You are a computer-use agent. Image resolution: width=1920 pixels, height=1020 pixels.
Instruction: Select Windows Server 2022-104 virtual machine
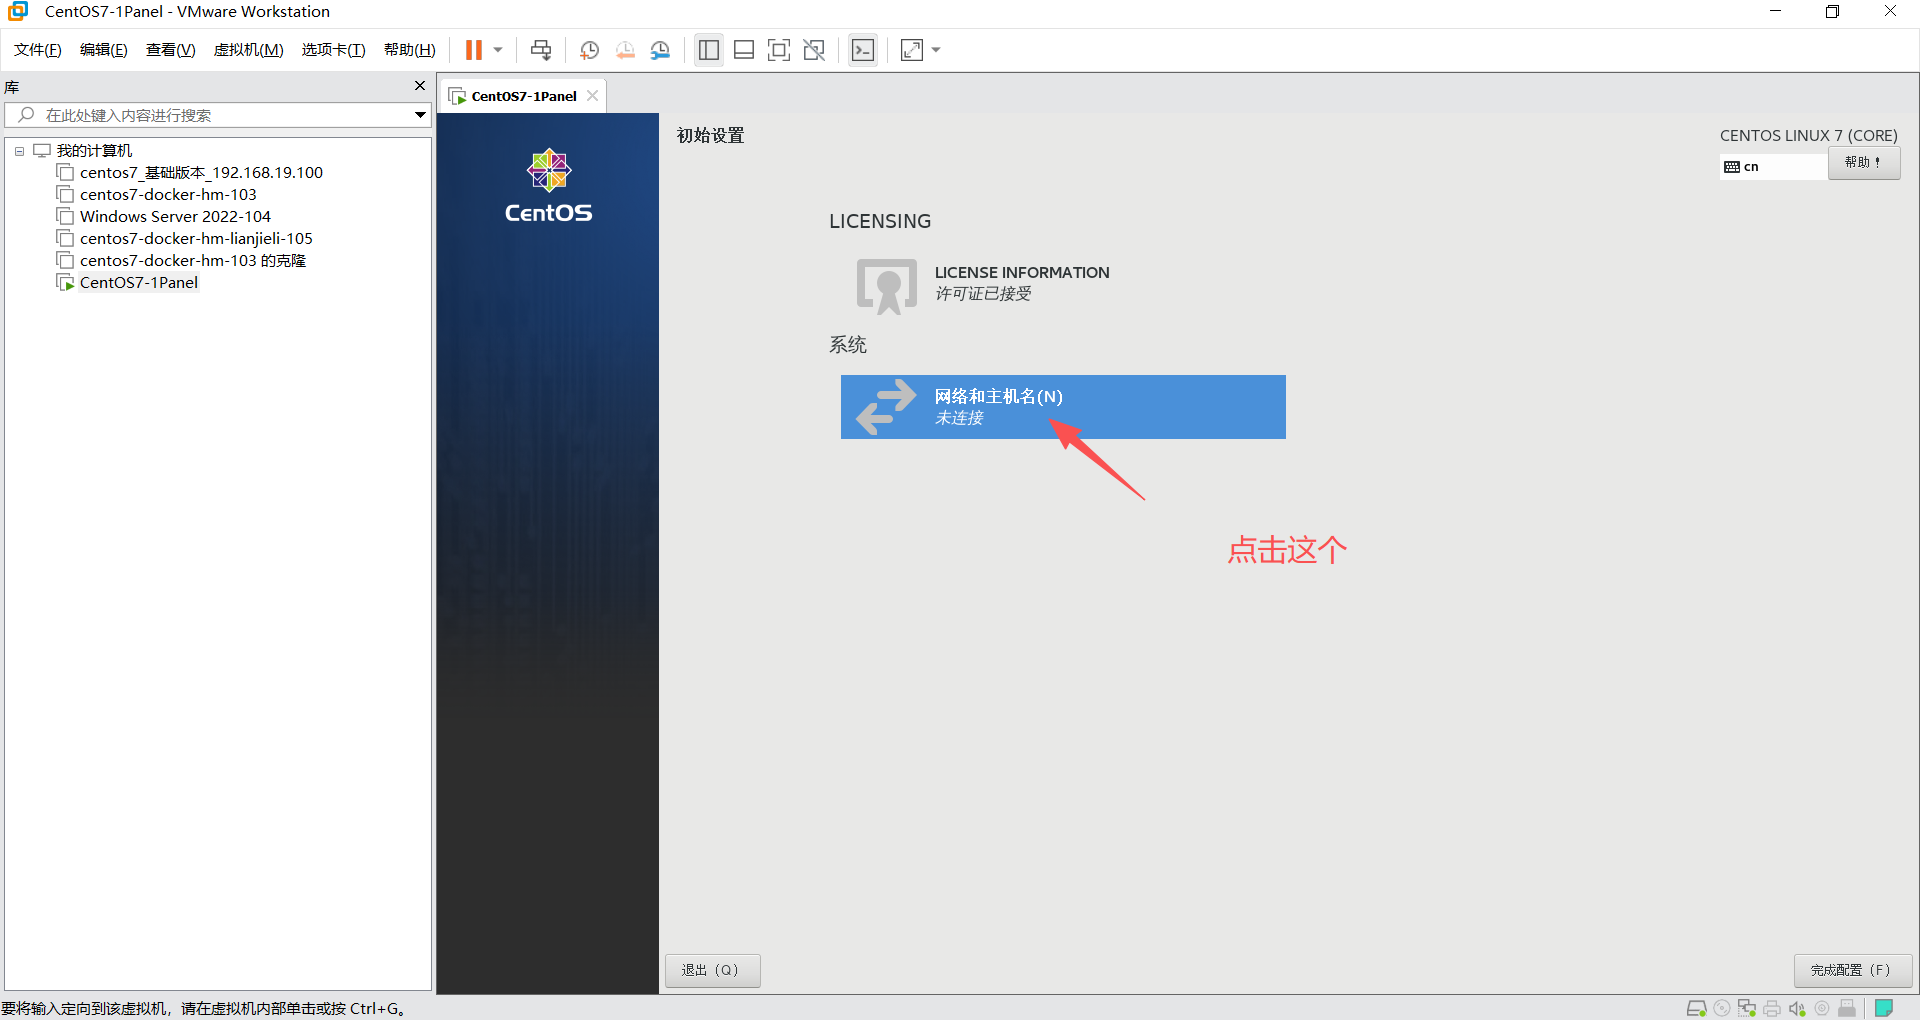click(x=175, y=217)
